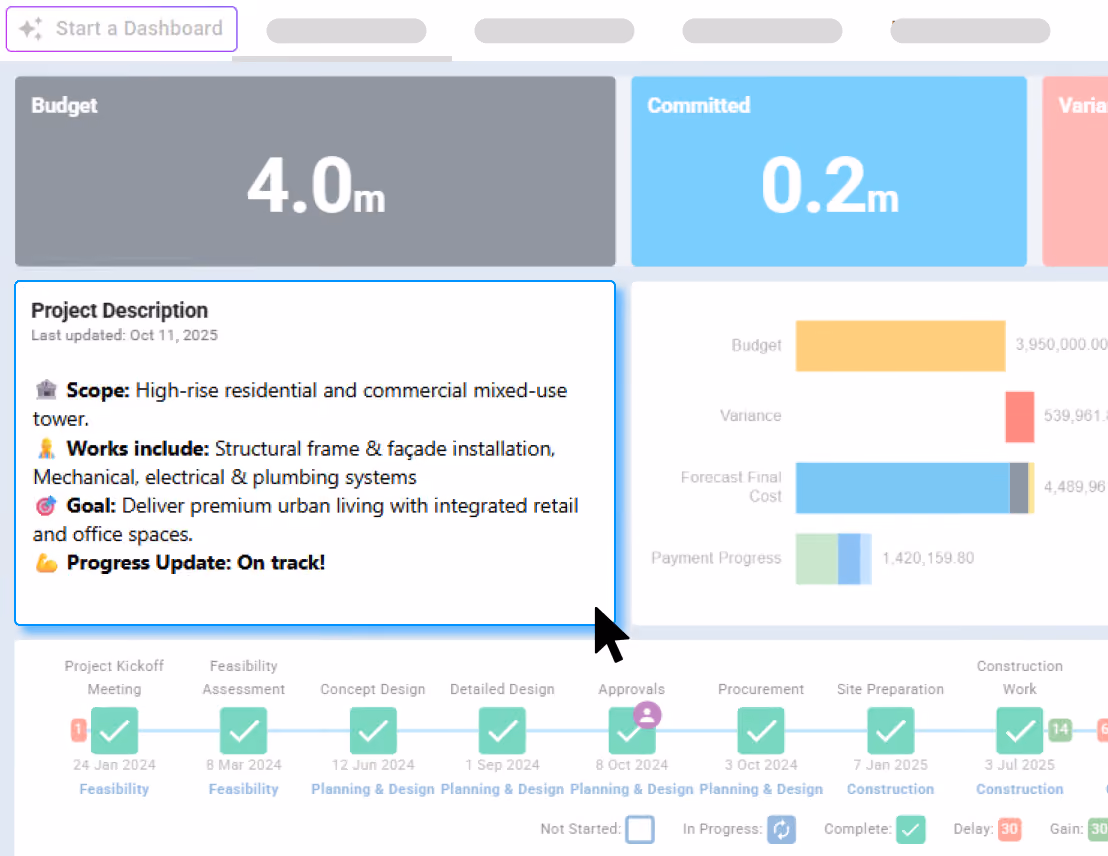Click Planning & Design link under 3 Oct 2024
Screen dimensions: 1108x856
tap(761, 789)
